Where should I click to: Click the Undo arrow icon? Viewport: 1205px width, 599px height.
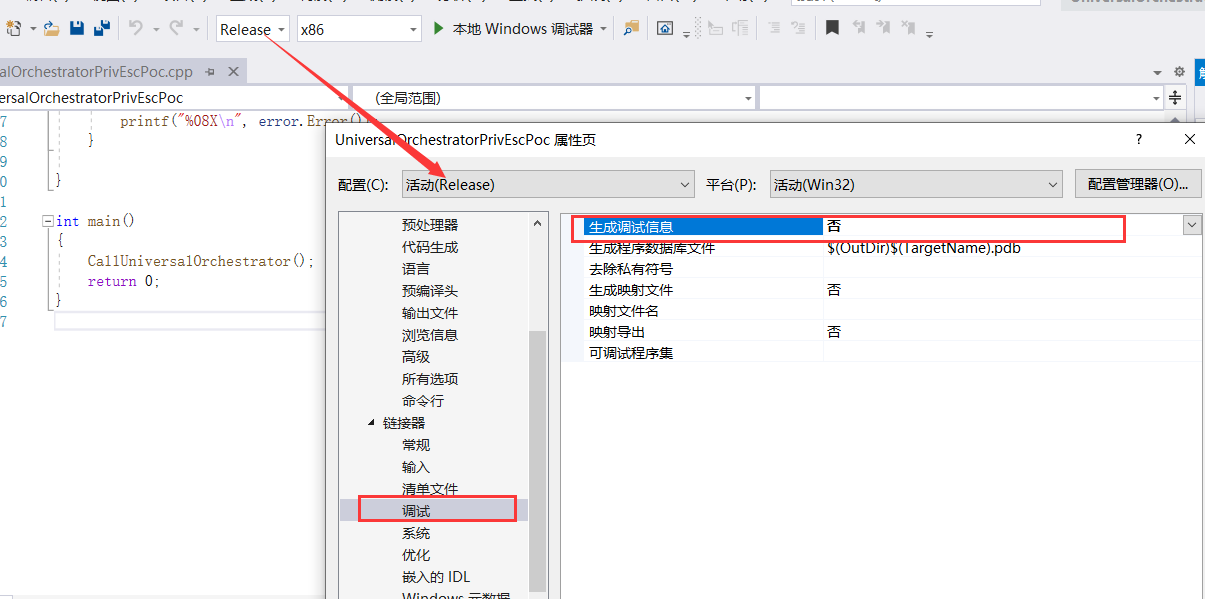pos(136,29)
